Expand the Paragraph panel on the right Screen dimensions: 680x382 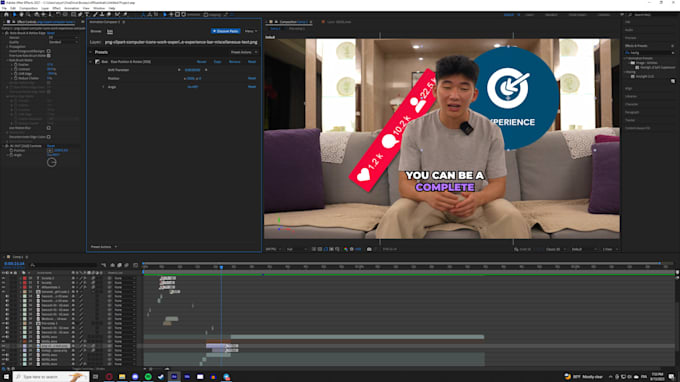click(x=632, y=112)
